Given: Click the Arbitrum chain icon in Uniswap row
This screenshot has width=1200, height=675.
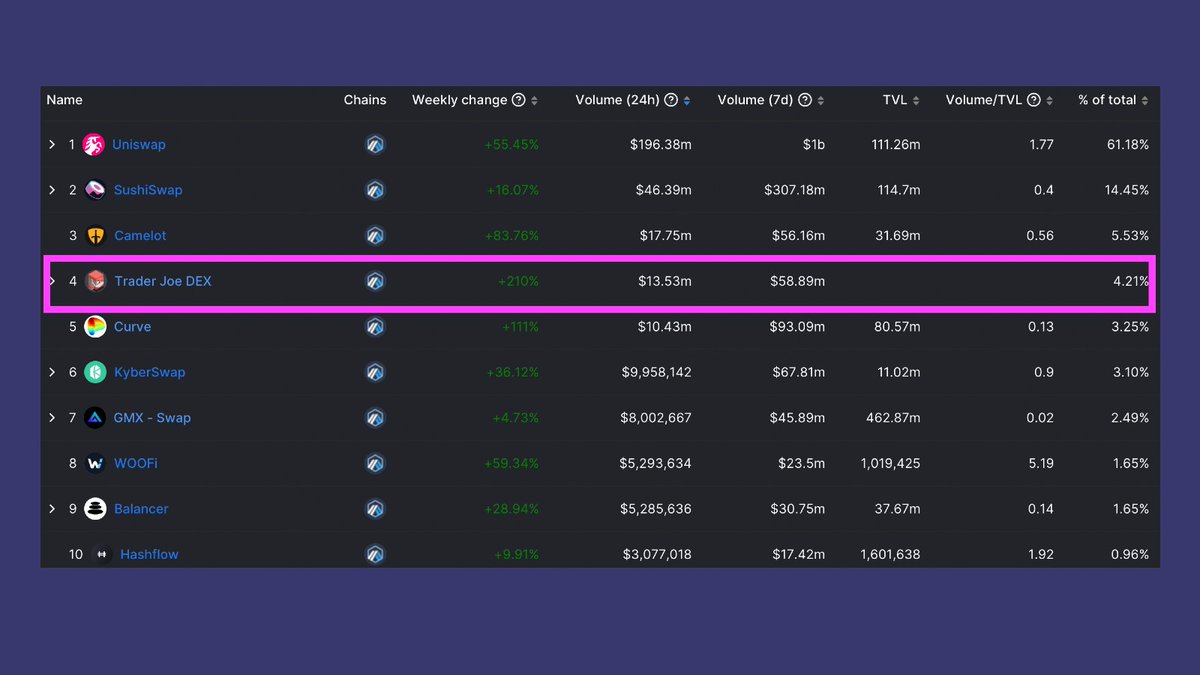Looking at the screenshot, I should (375, 145).
